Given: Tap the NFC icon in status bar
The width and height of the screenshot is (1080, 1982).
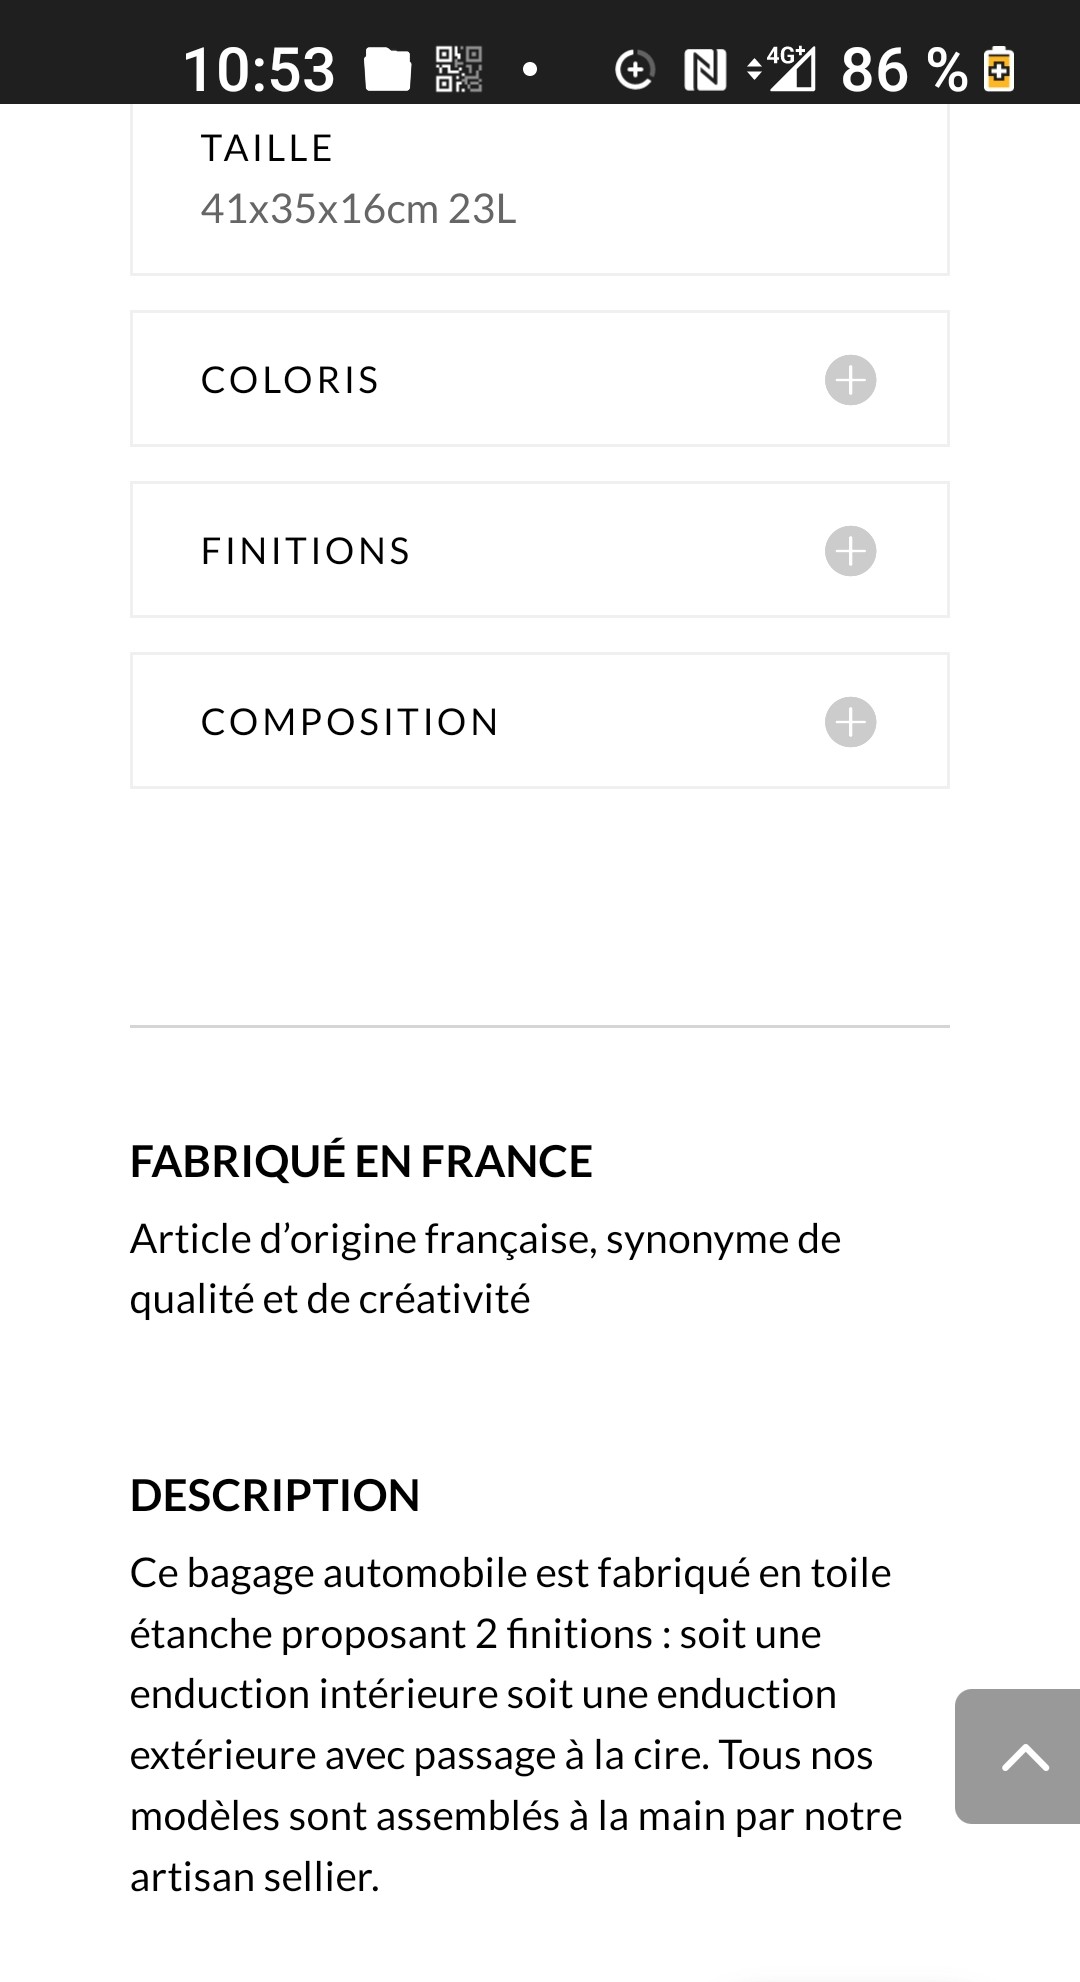Looking at the screenshot, I should (x=705, y=70).
